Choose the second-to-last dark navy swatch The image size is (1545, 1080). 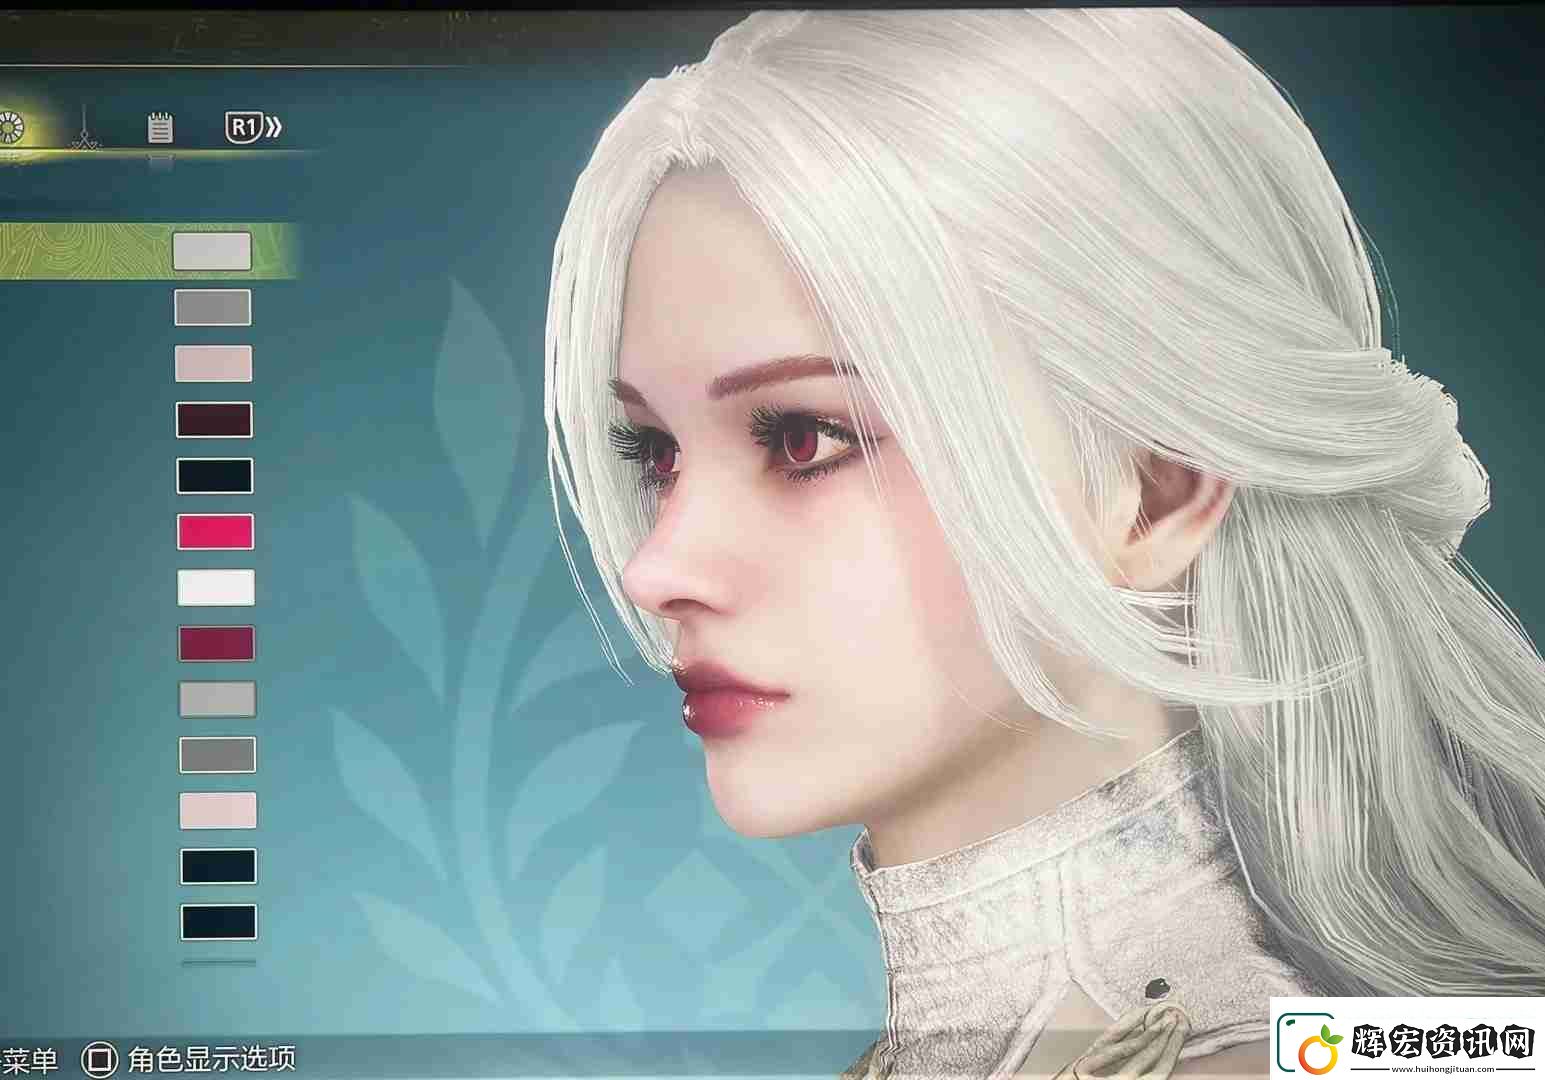click(x=218, y=866)
